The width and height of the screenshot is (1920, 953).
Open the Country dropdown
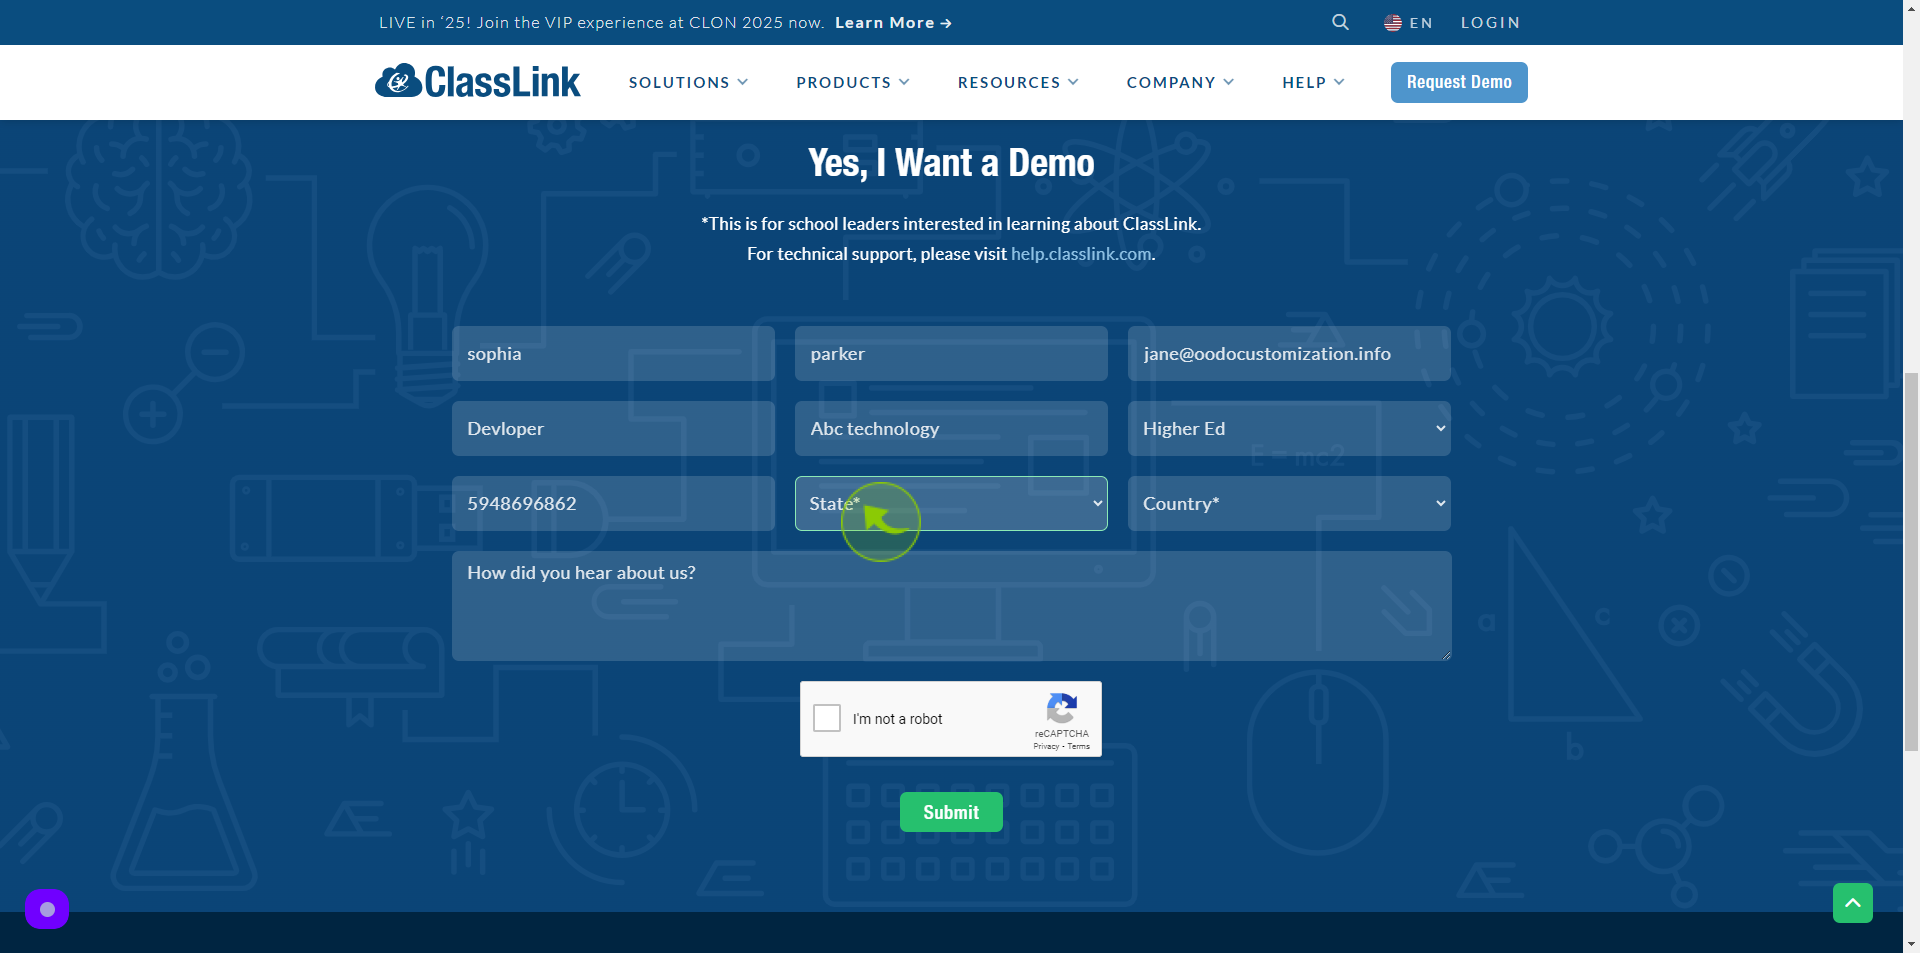pos(1289,503)
